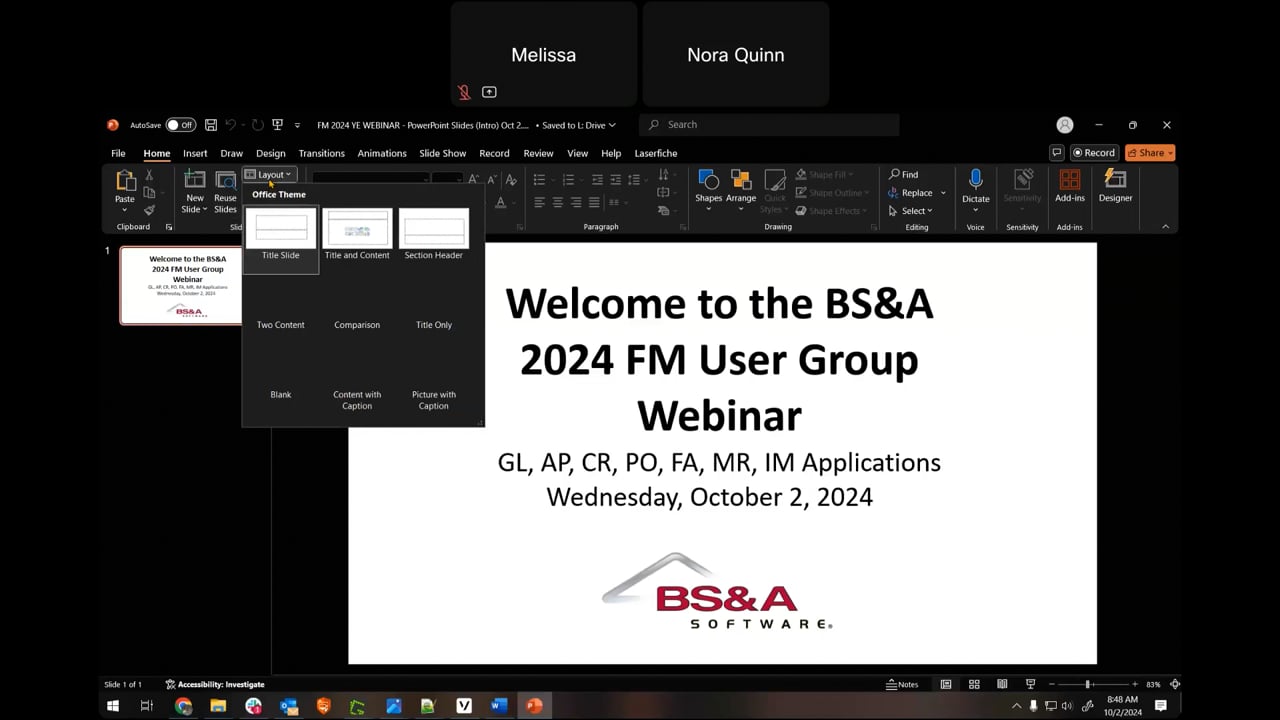This screenshot has height=720, width=1280.
Task: Open Word from the taskbar
Action: [499, 706]
